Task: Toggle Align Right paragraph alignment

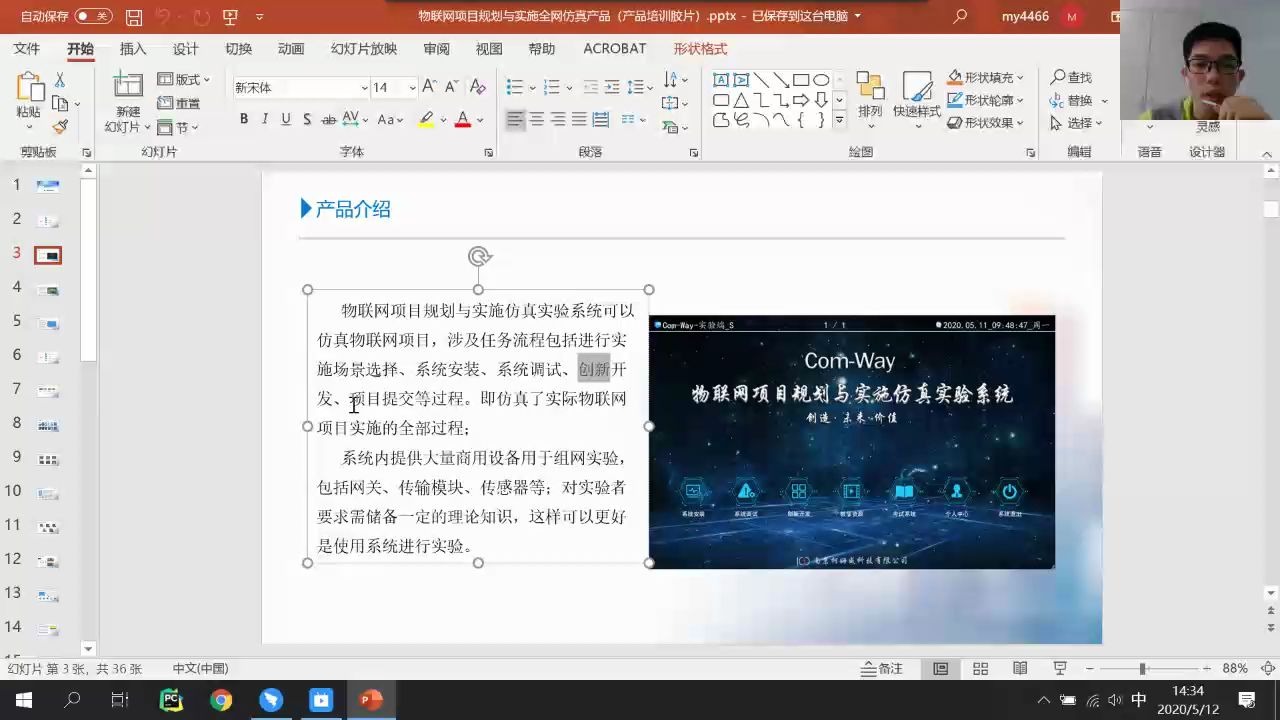Action: (558, 119)
